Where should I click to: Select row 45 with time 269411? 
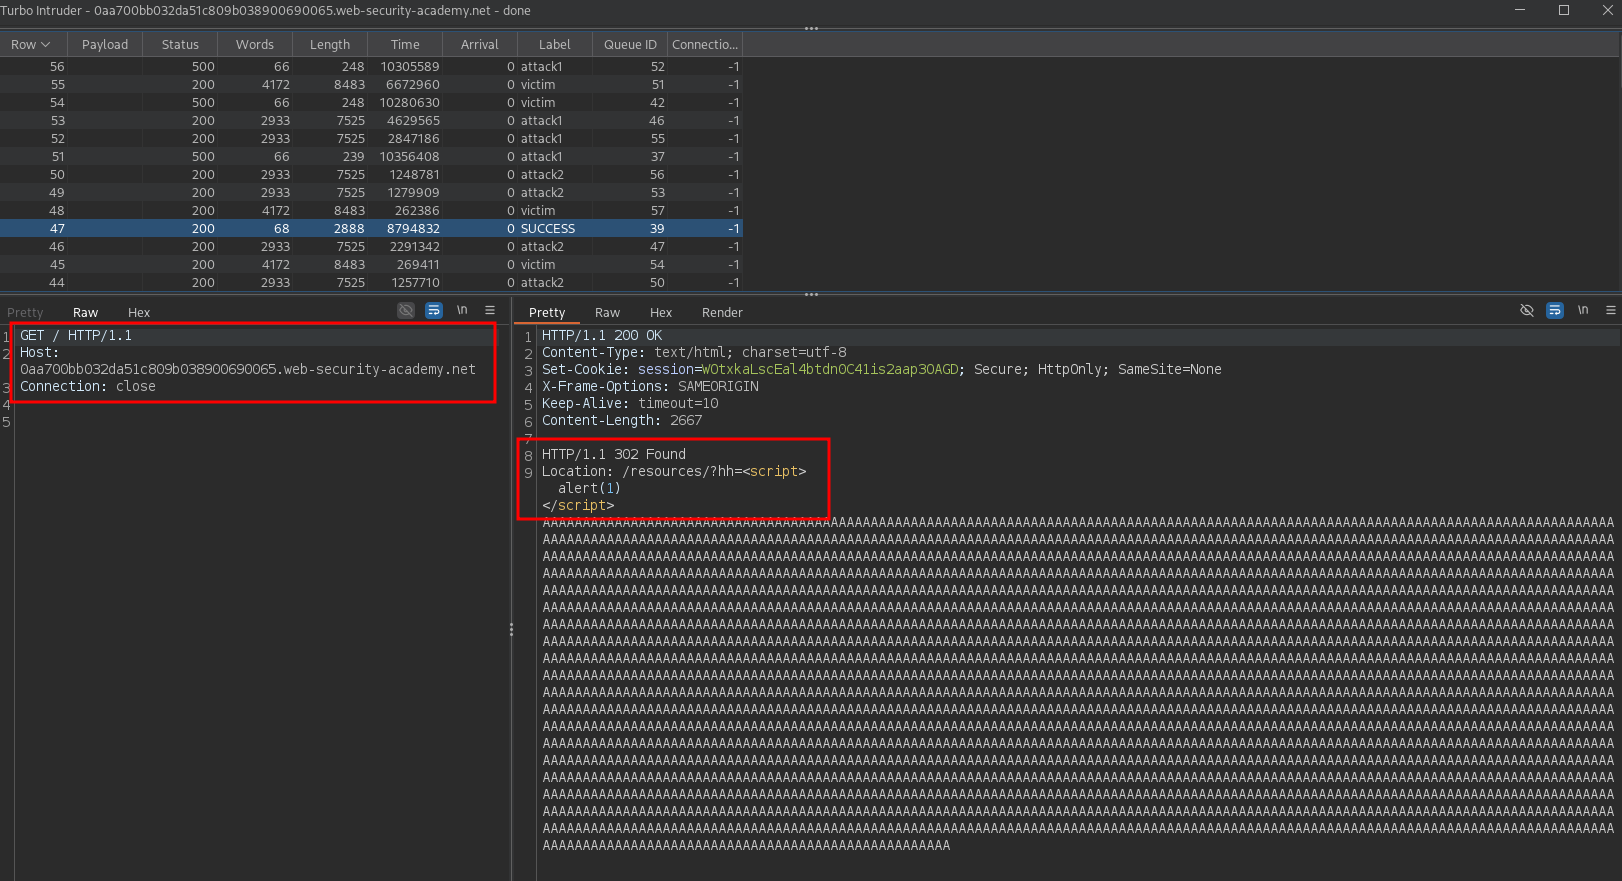point(371,265)
